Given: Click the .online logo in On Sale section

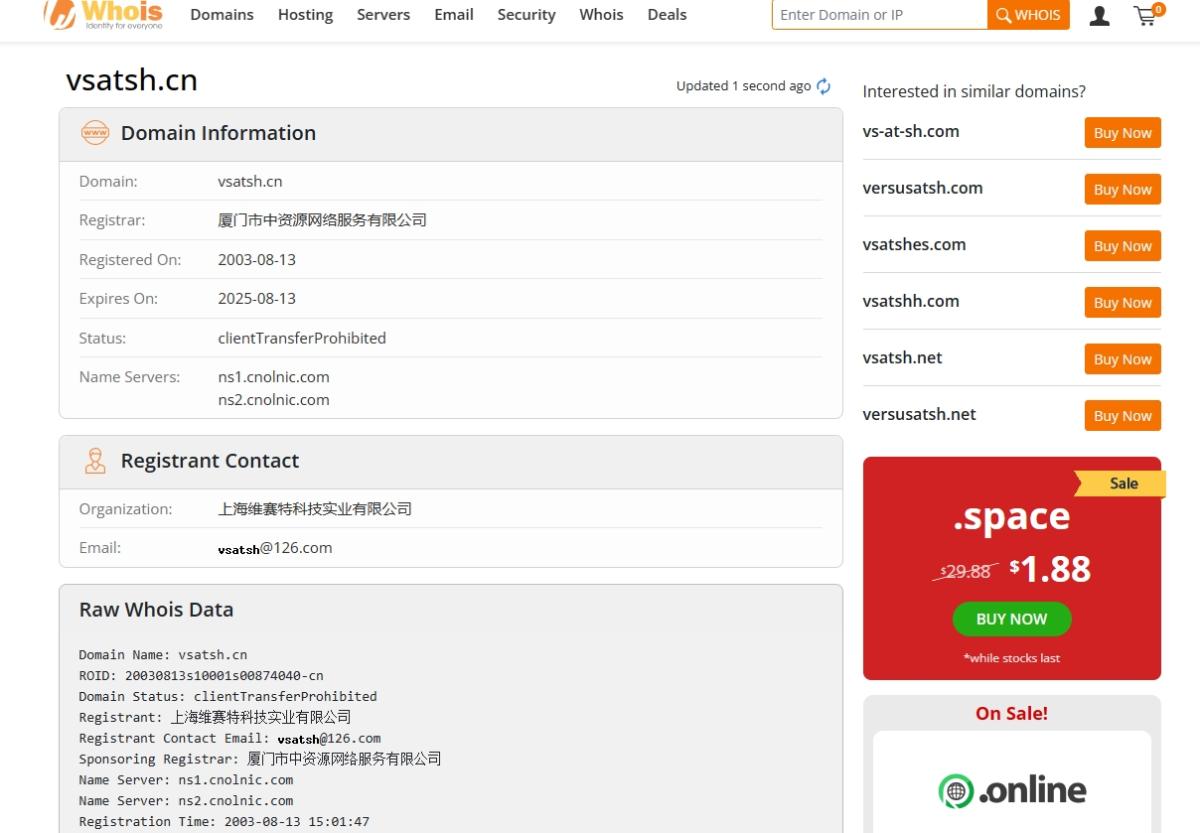Looking at the screenshot, I should coord(1011,789).
